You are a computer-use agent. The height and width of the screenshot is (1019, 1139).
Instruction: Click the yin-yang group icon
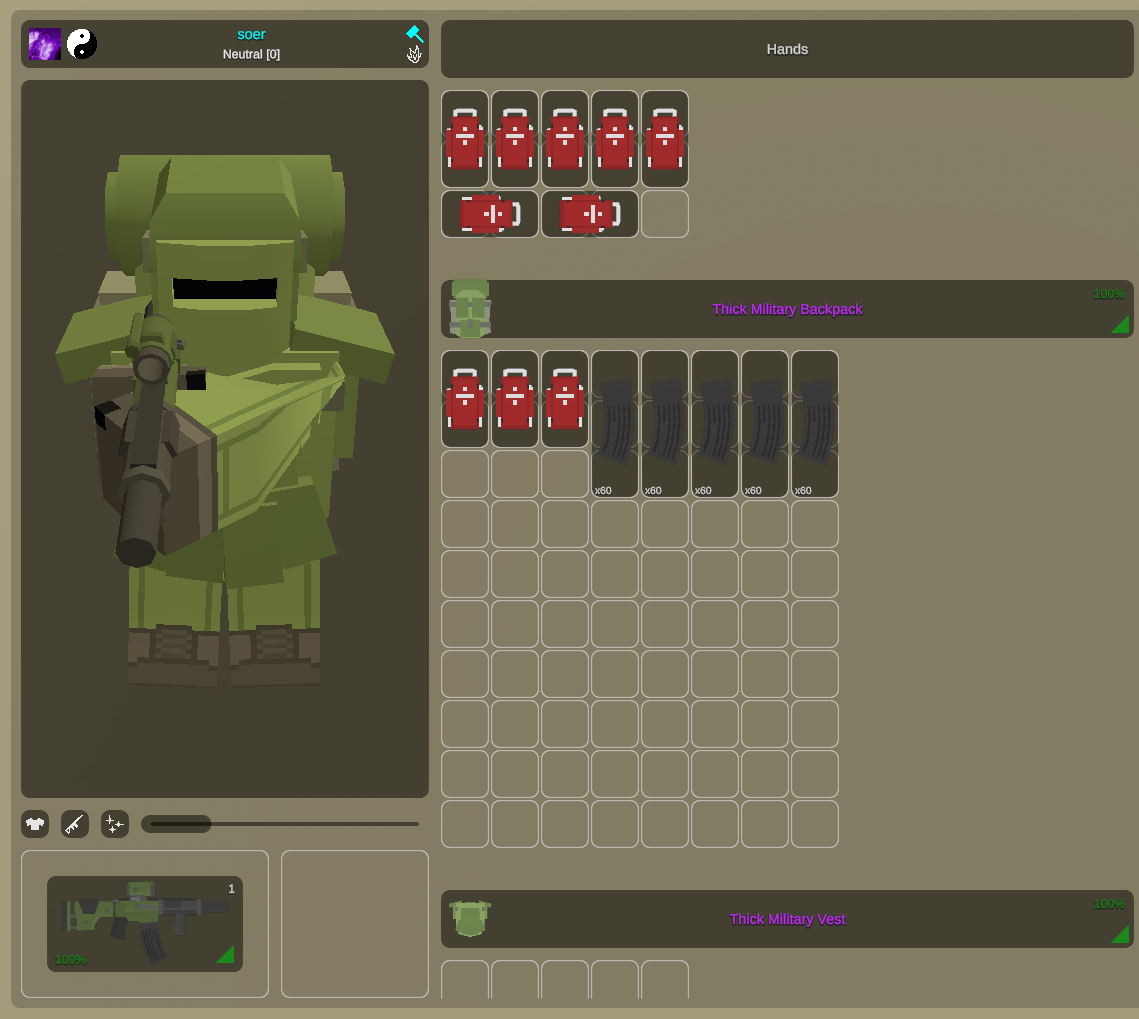[82, 44]
